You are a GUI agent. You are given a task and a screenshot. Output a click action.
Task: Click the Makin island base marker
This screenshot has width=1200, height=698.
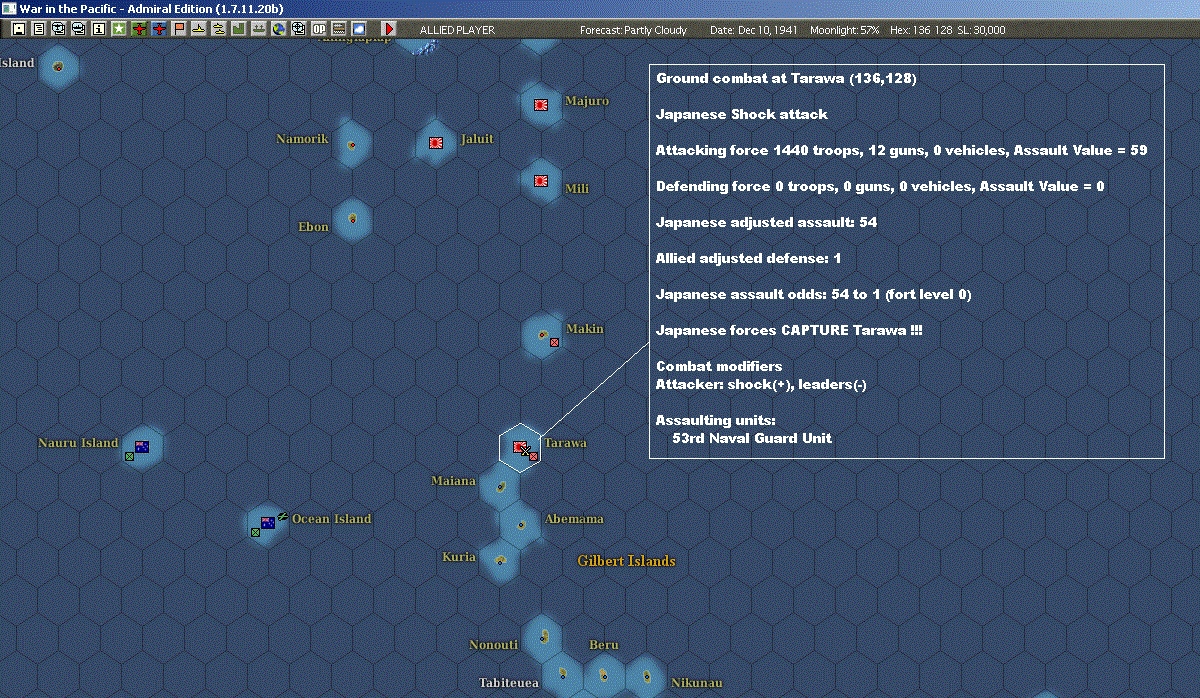pos(543,335)
